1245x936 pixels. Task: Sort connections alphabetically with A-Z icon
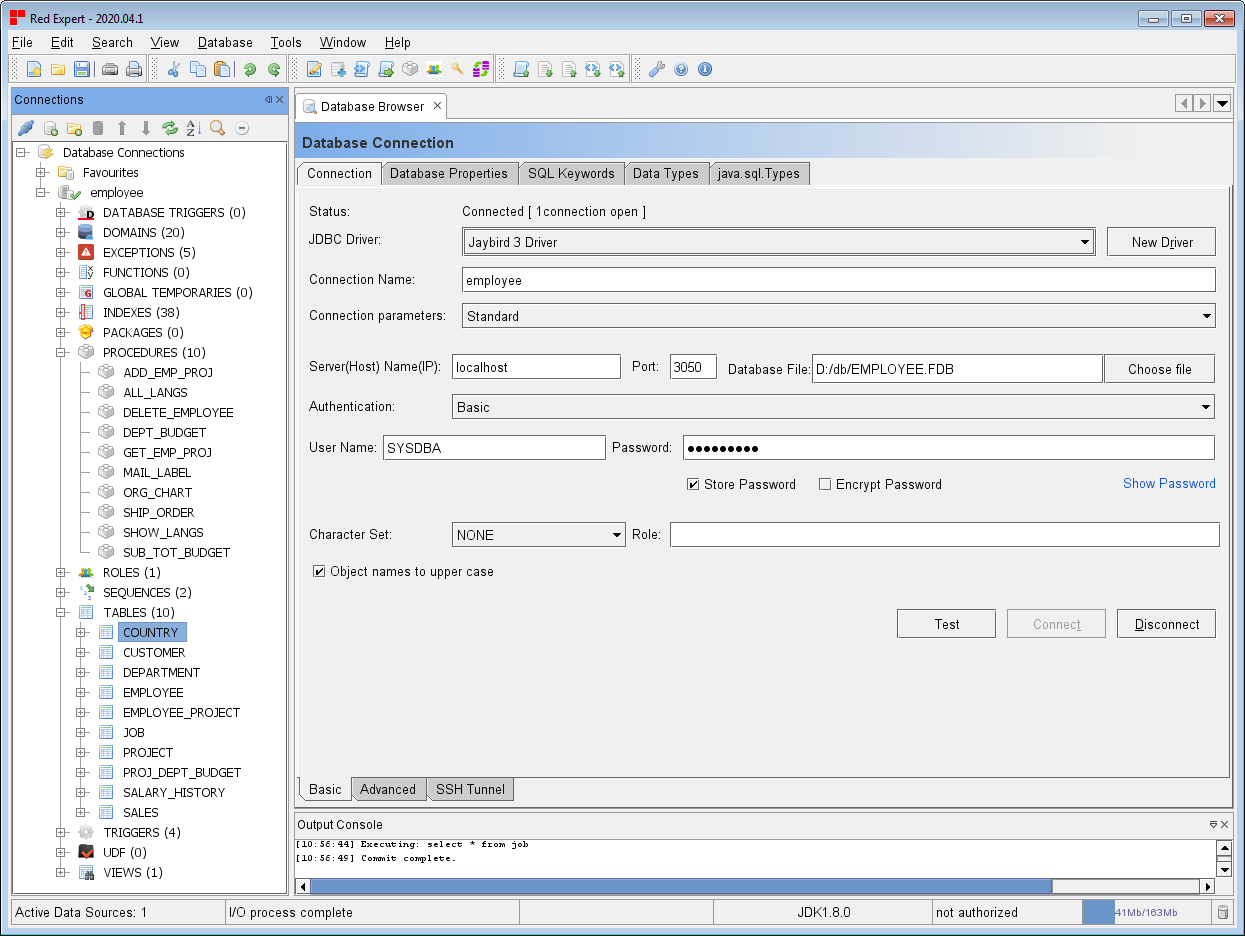click(194, 128)
